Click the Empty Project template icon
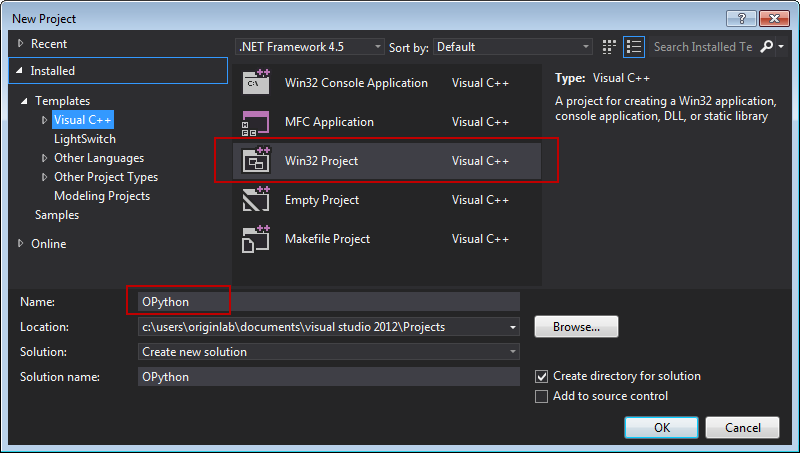Viewport: 800px width, 453px height. pyautogui.click(x=257, y=200)
